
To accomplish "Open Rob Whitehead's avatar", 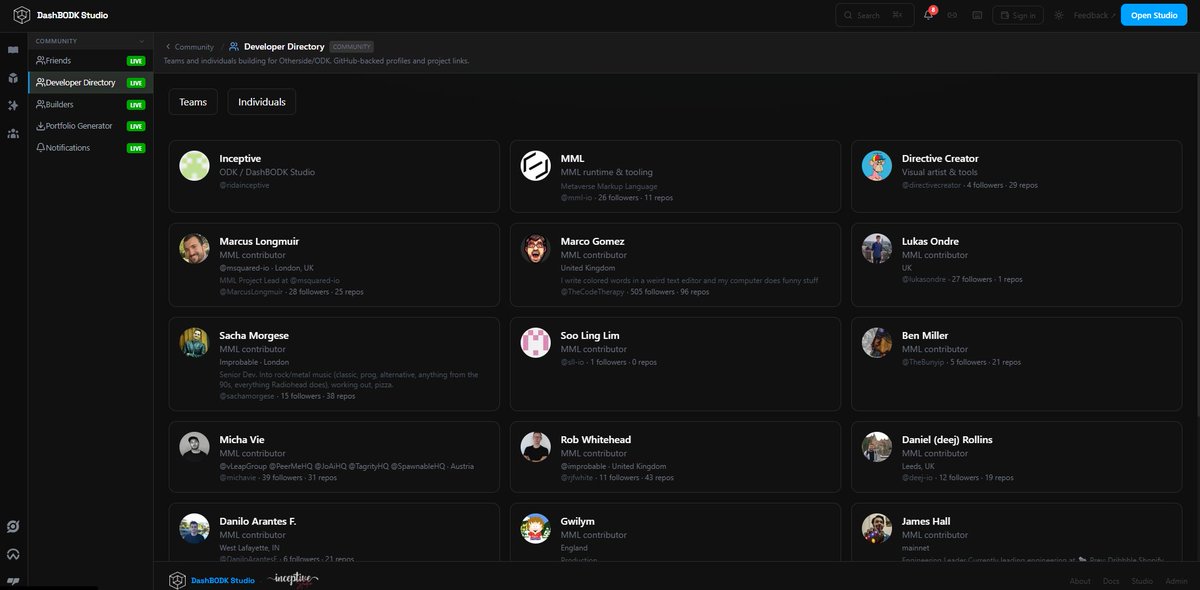I will click(536, 446).
